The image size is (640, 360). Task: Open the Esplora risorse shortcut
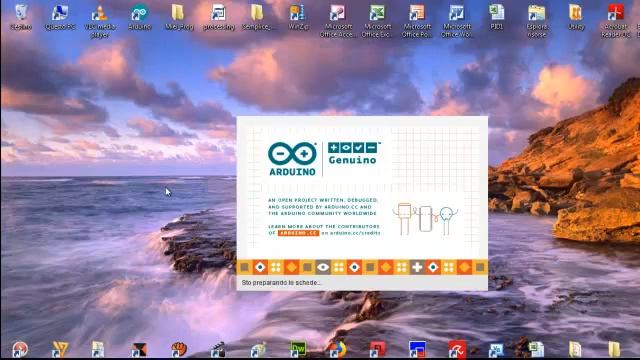[x=537, y=21]
